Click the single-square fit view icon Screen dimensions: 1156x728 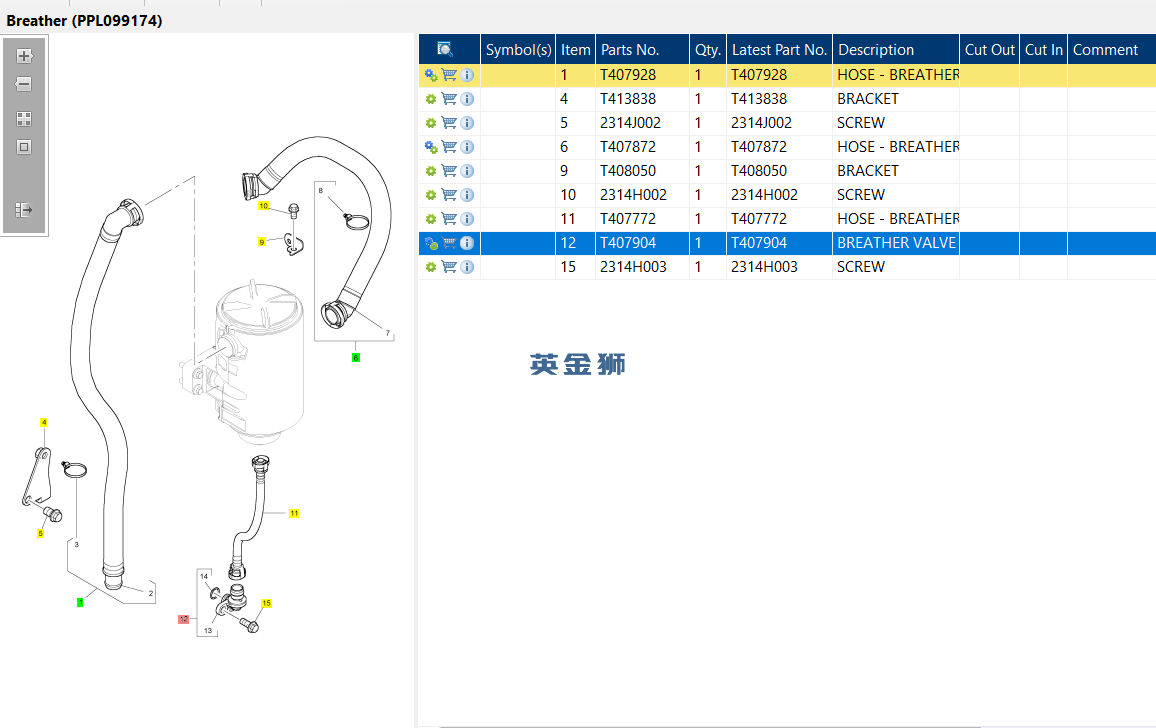pos(24,147)
